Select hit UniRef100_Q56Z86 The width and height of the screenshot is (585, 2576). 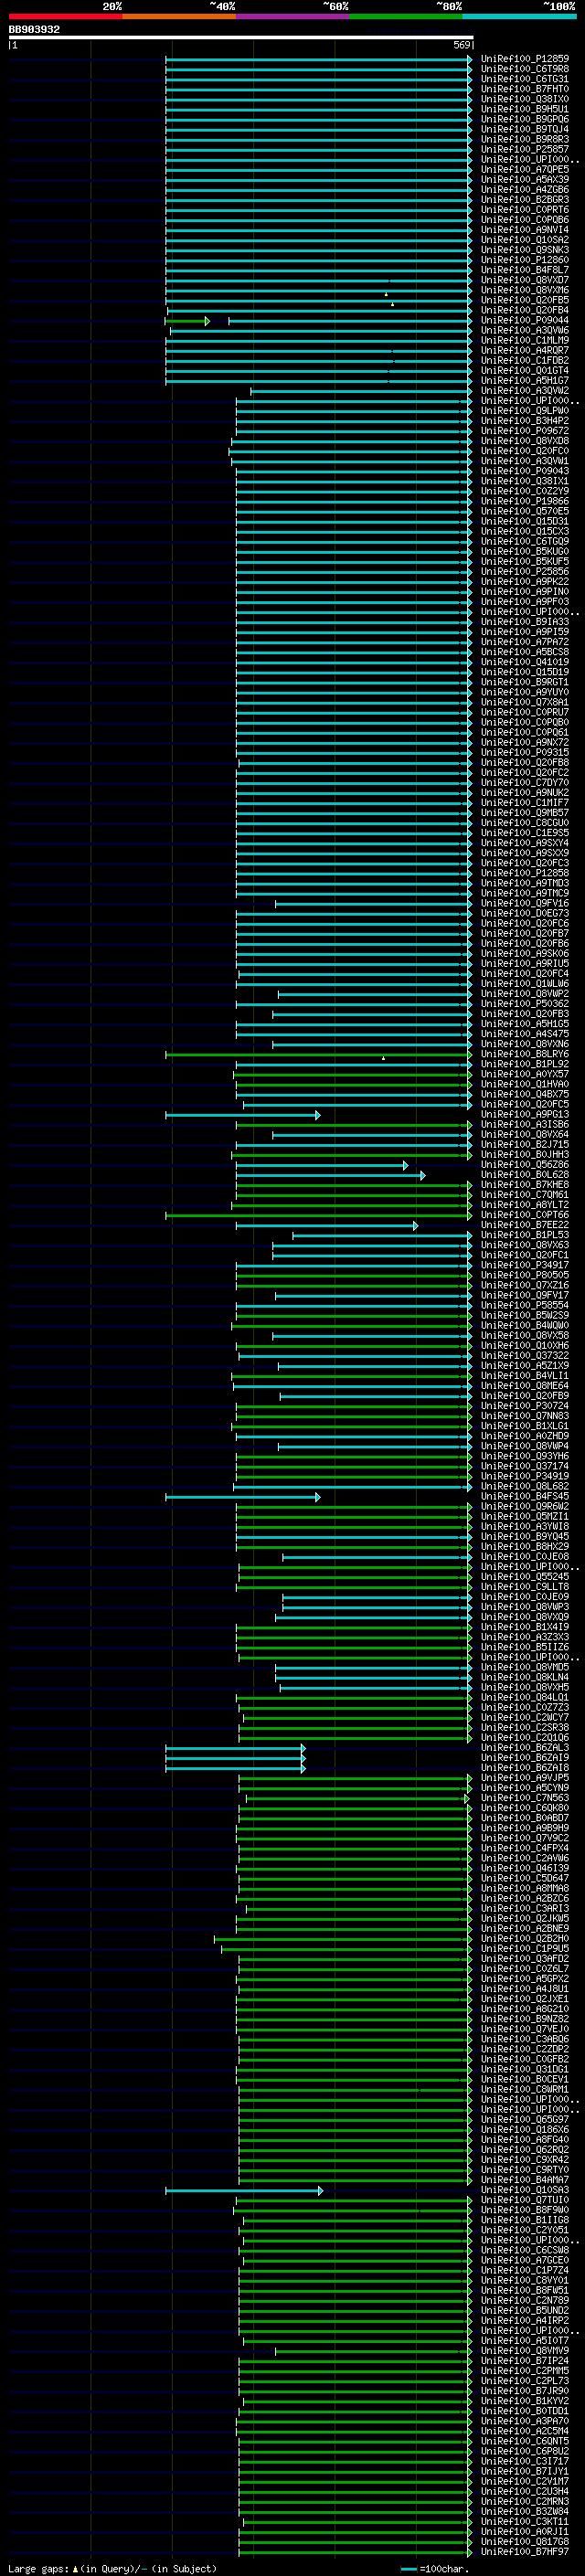524,1164
